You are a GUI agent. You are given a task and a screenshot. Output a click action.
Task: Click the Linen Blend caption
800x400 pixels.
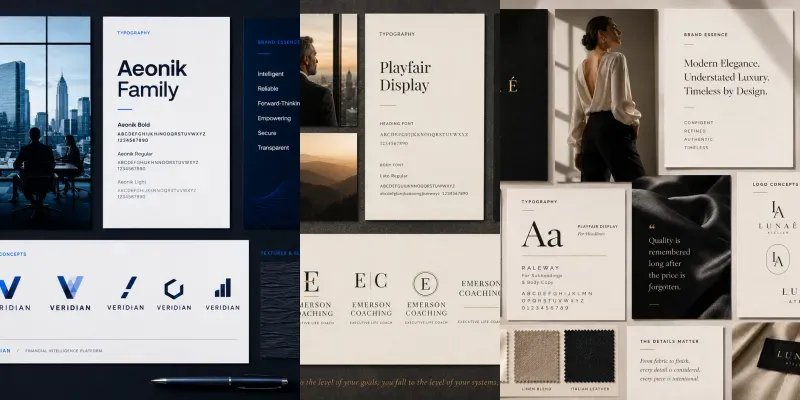coord(536,389)
